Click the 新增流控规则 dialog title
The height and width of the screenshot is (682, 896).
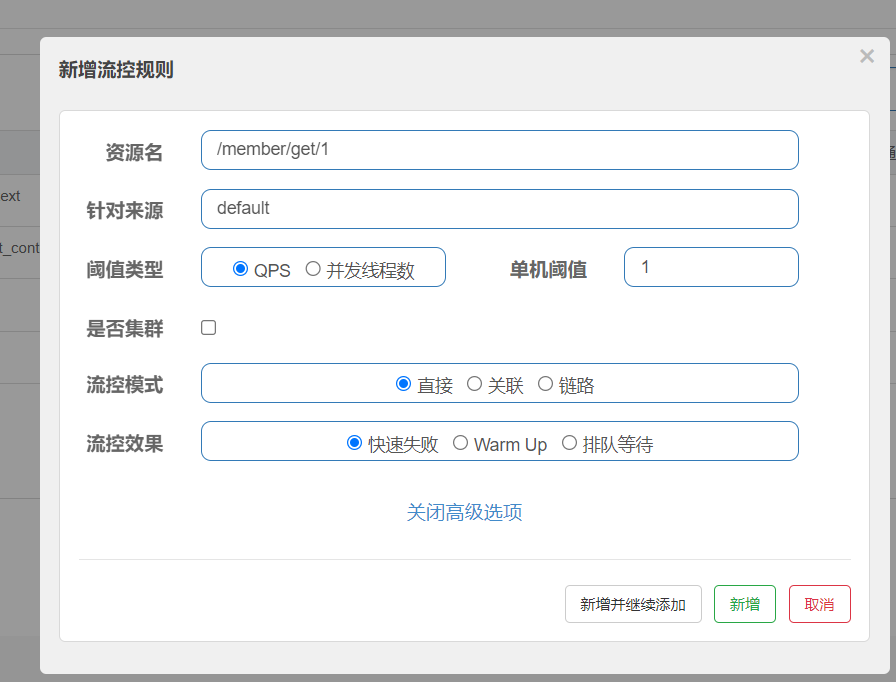(116, 69)
